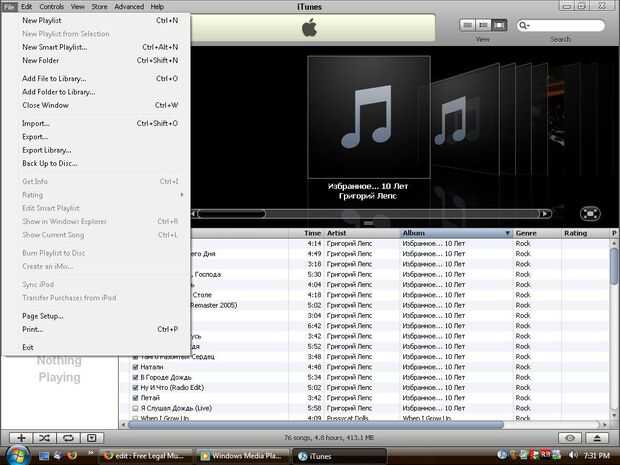Image resolution: width=620 pixels, height=465 pixels.
Task: Click the Windows Start orb
Action: 16,455
